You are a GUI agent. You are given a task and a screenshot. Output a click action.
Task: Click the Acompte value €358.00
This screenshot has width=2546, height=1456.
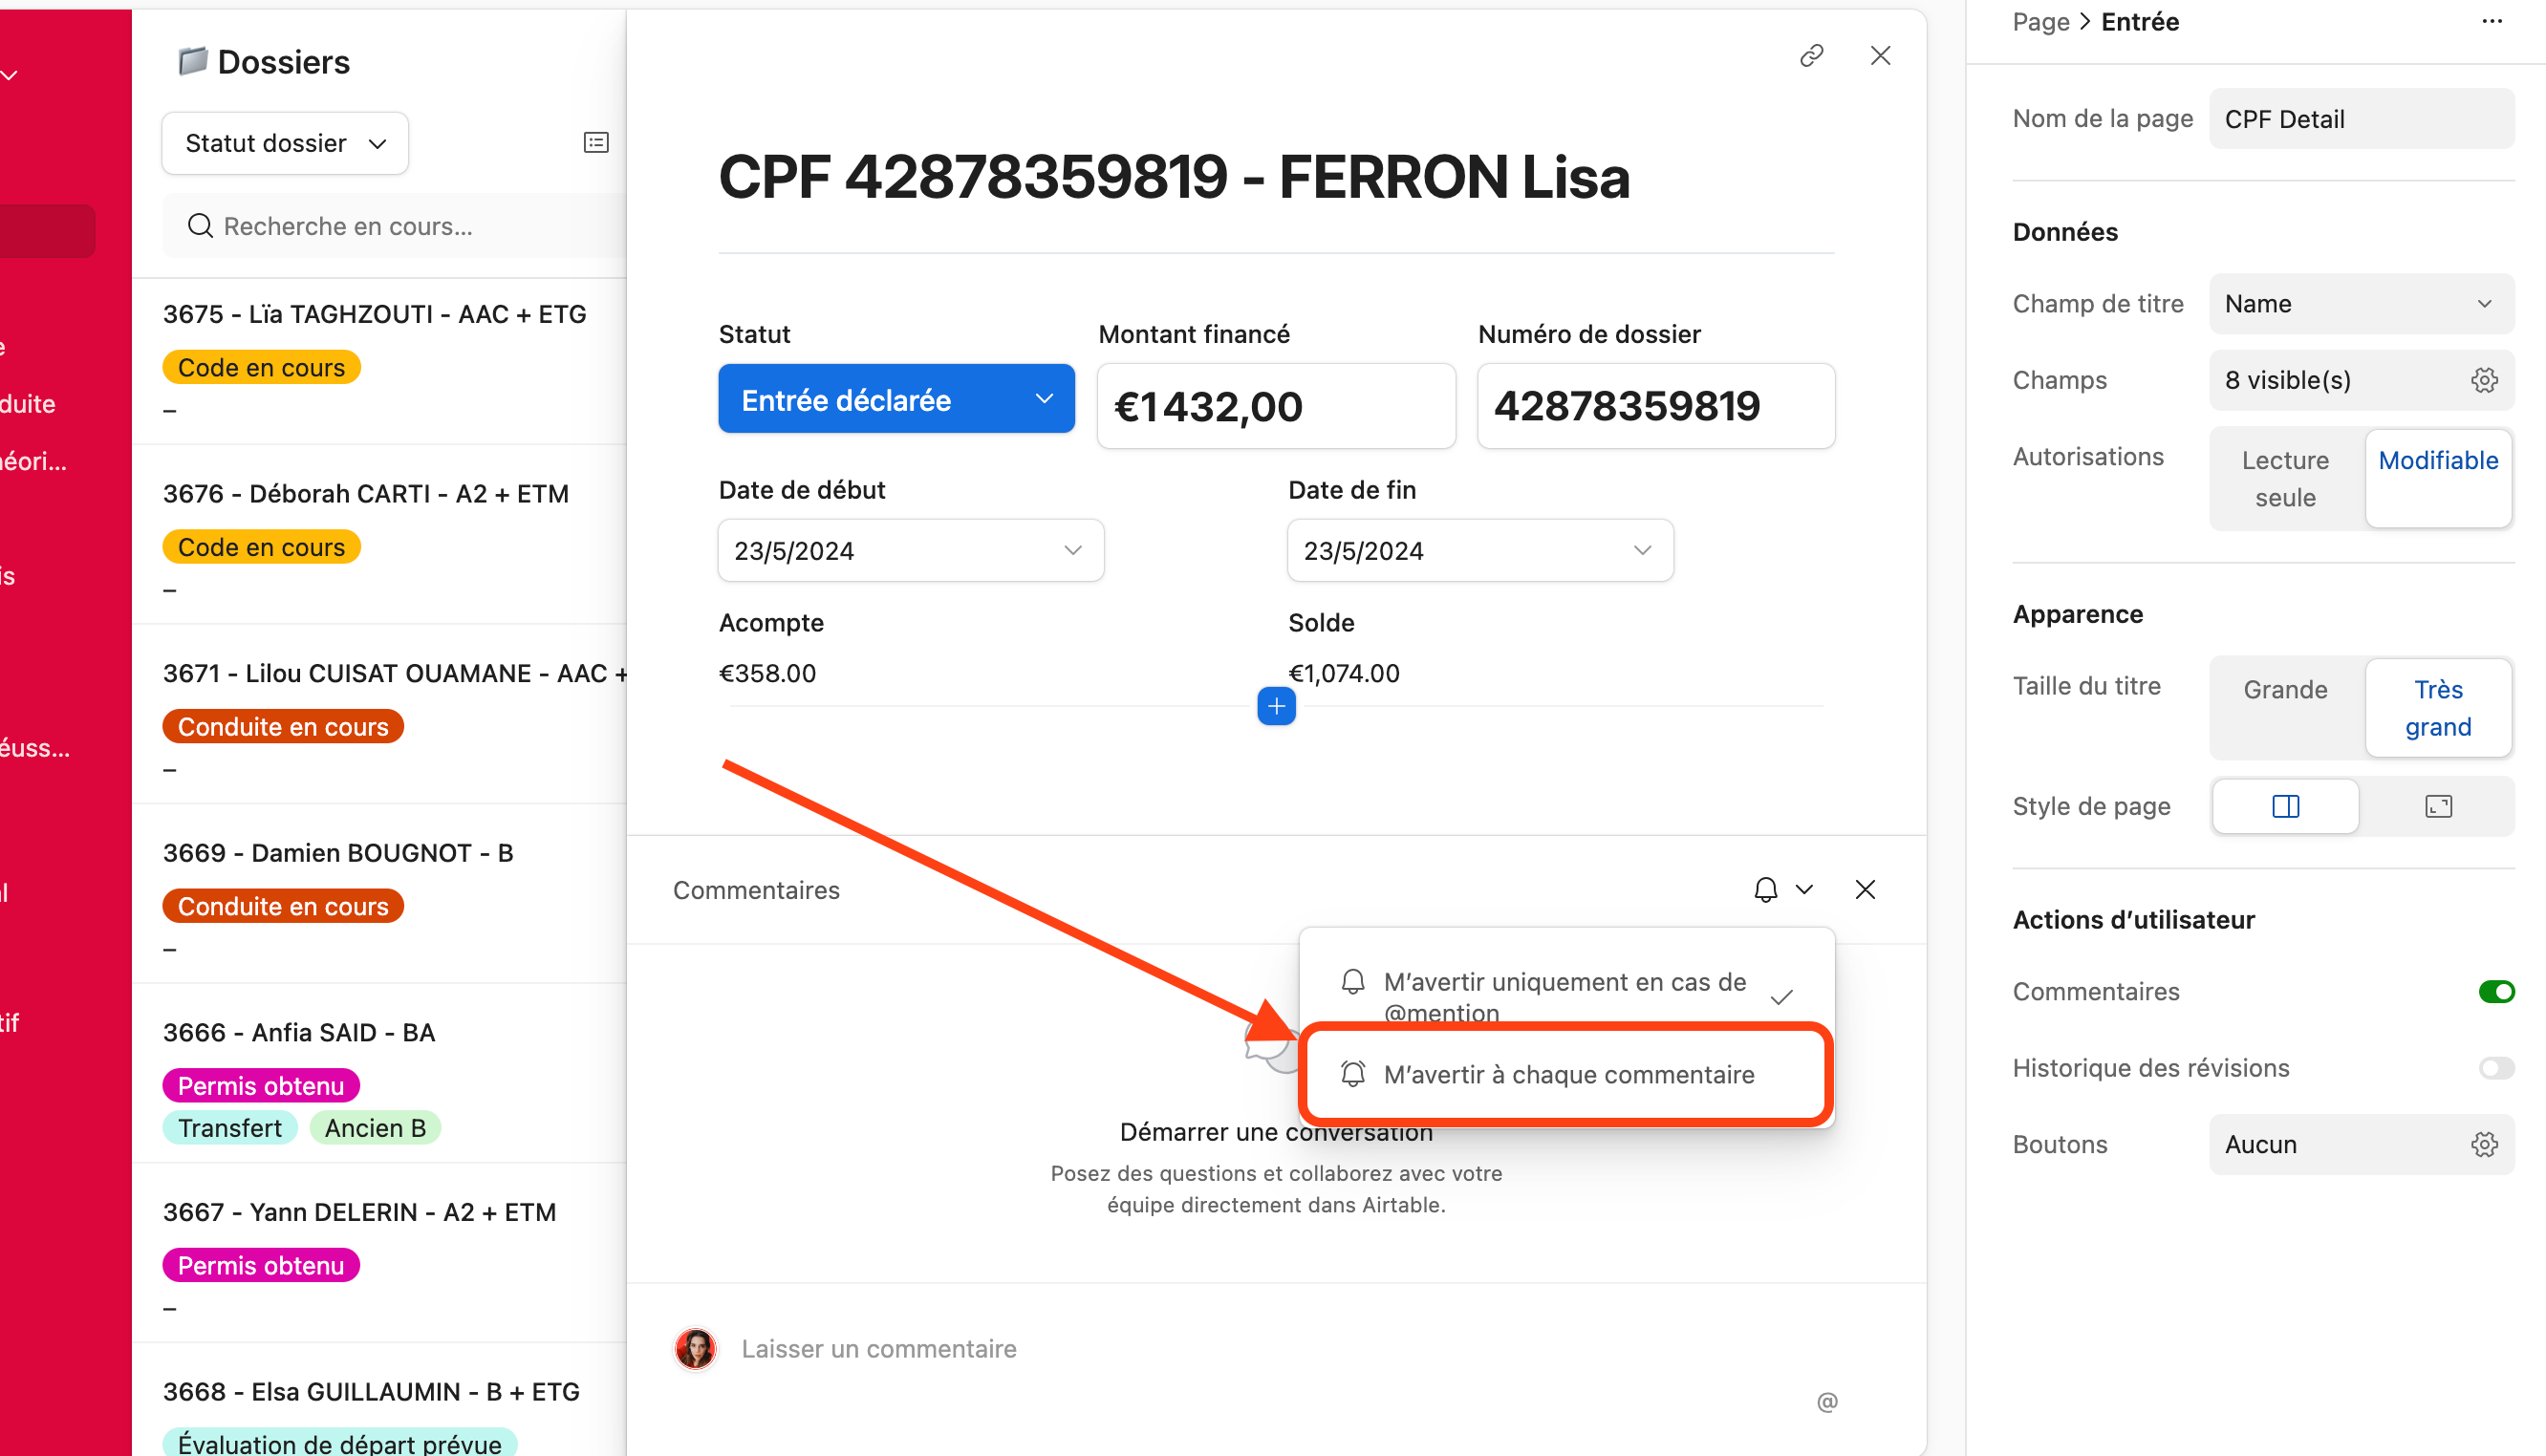[767, 673]
